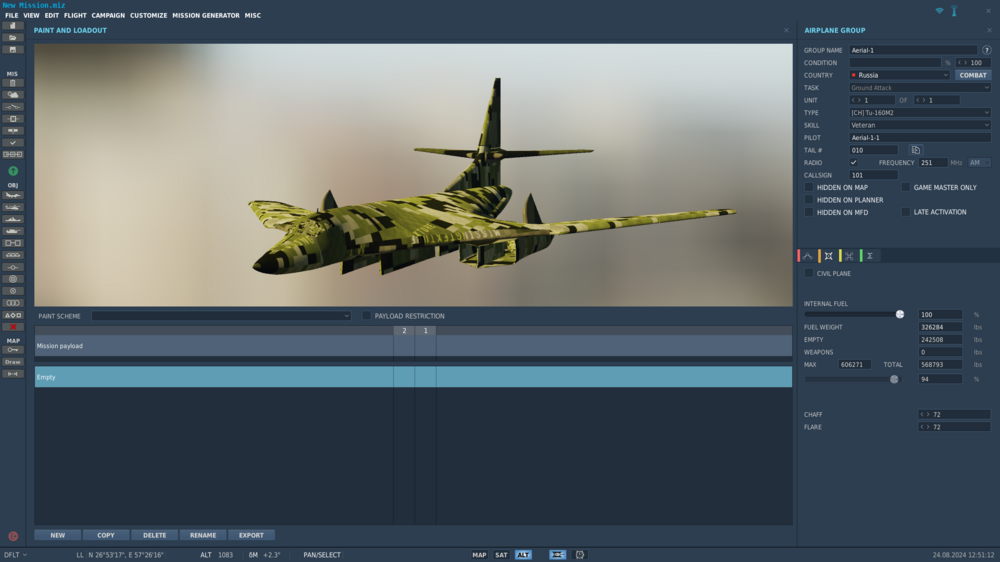Toggle the Payload Restriction checkbox

click(367, 316)
